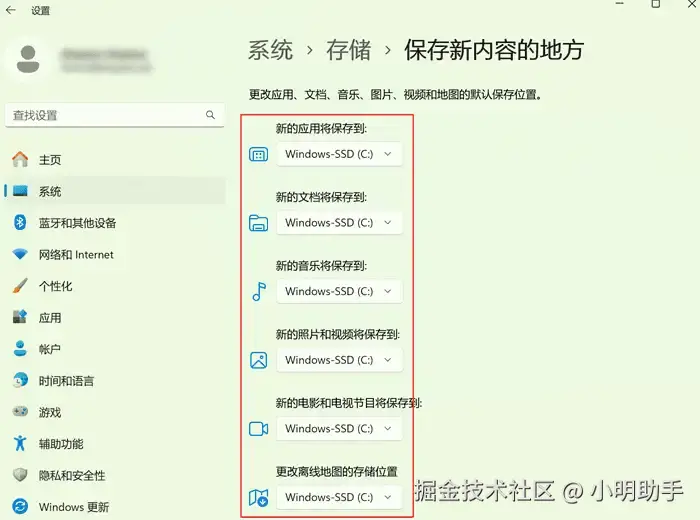Open the movies and TV save location dropdown
The image size is (700, 520).
coord(339,428)
